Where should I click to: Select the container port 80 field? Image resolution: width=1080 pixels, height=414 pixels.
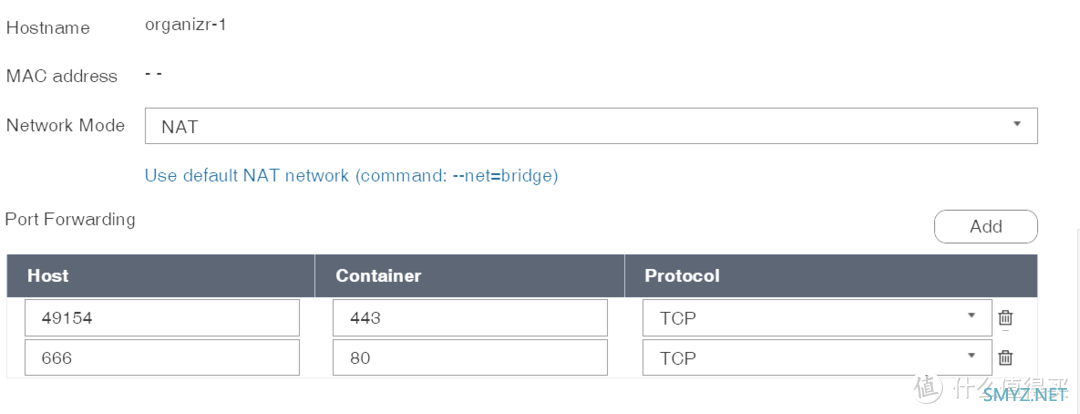pos(470,357)
